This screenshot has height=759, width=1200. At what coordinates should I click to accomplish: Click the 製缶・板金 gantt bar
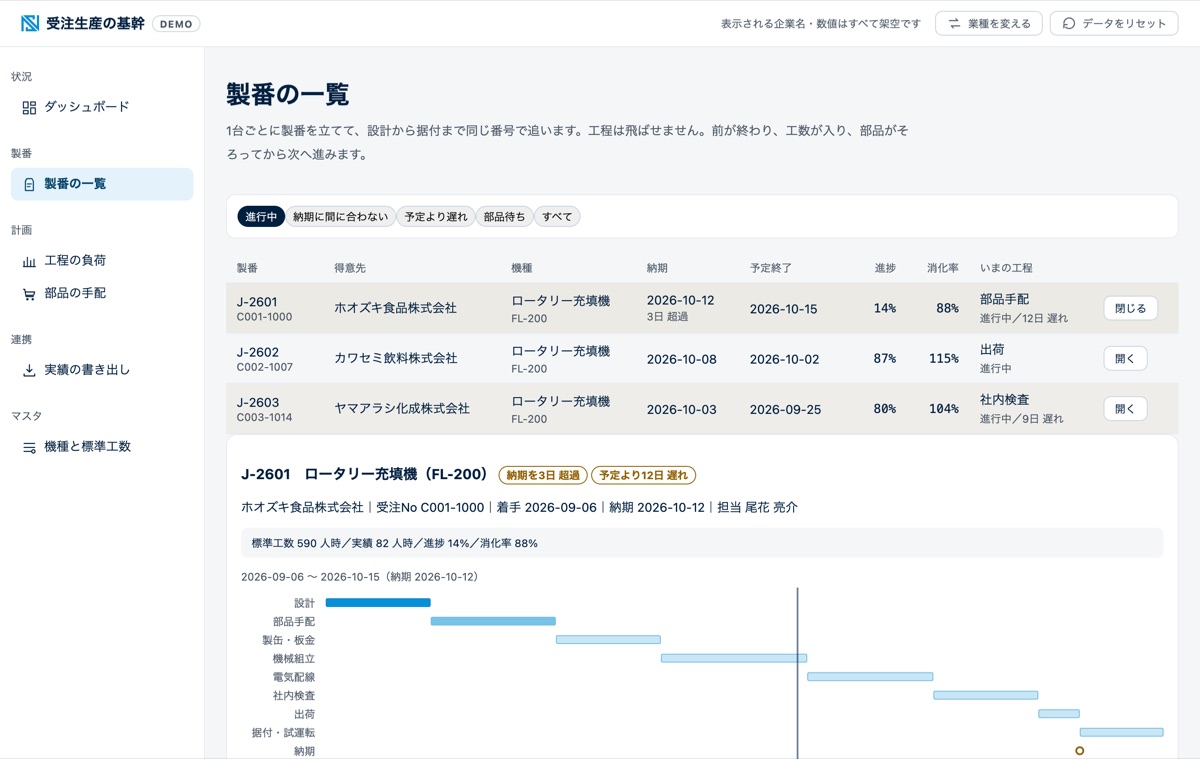[x=608, y=640]
